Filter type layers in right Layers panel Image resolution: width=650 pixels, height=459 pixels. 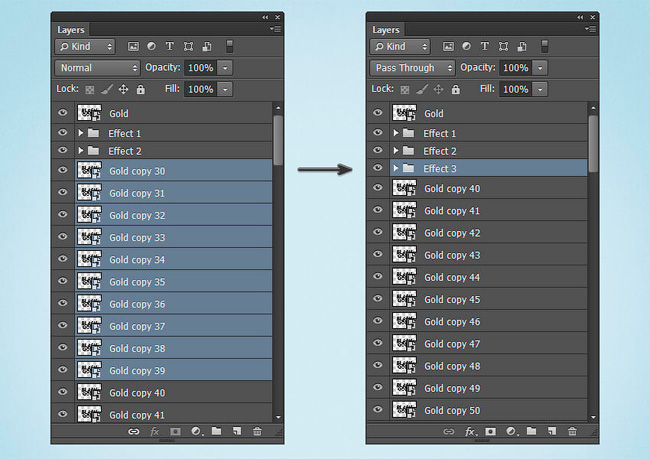point(485,46)
